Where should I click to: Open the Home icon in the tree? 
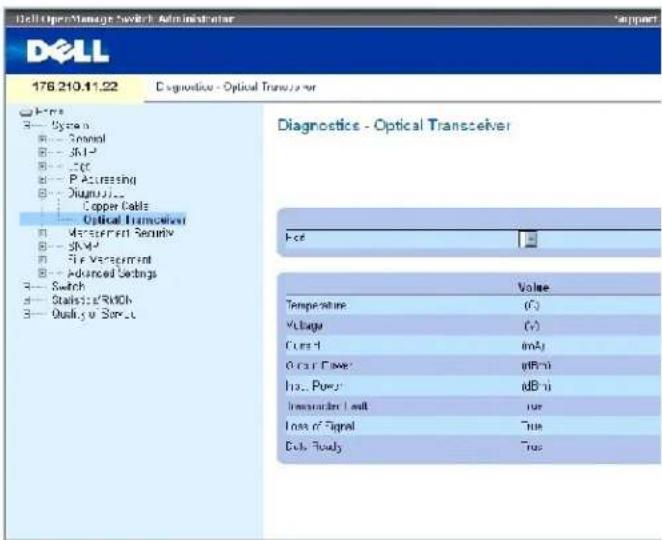click(x=26, y=112)
